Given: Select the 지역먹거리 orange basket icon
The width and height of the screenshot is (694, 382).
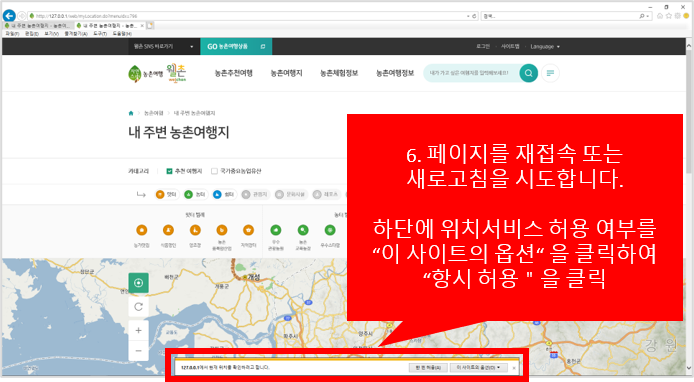Looking at the screenshot, I should [x=248, y=230].
